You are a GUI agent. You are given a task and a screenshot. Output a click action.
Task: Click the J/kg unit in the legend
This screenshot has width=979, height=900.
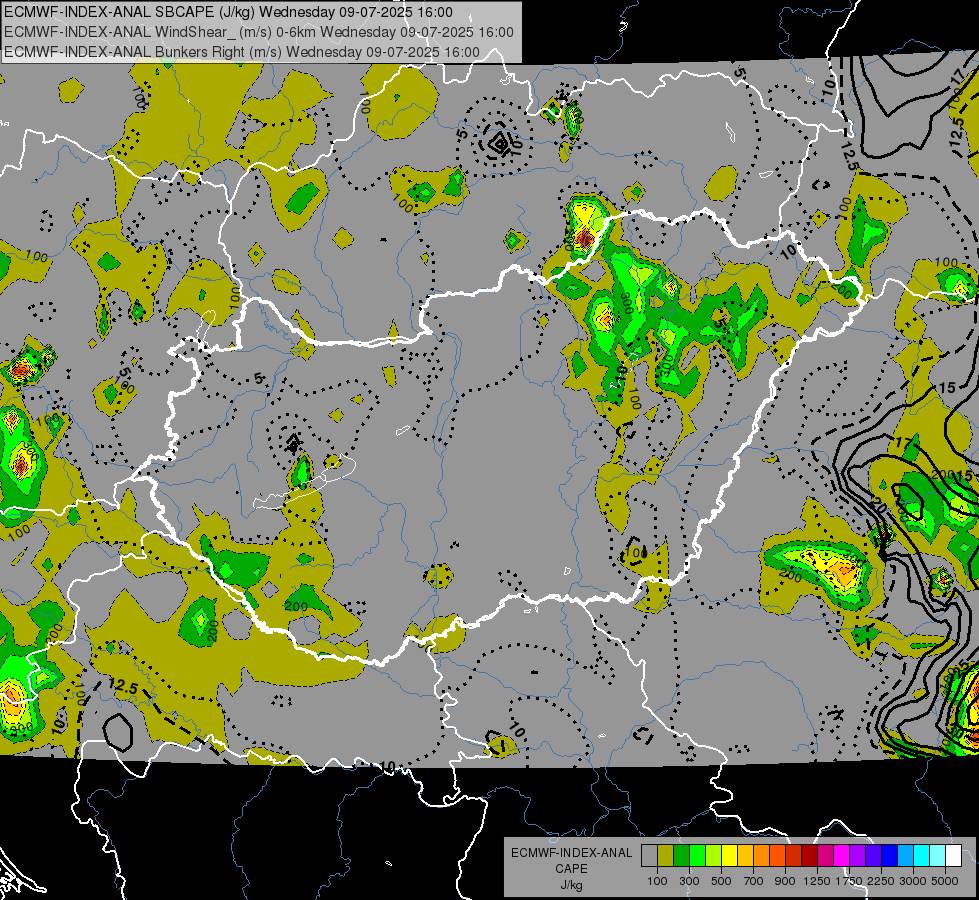click(x=571, y=885)
